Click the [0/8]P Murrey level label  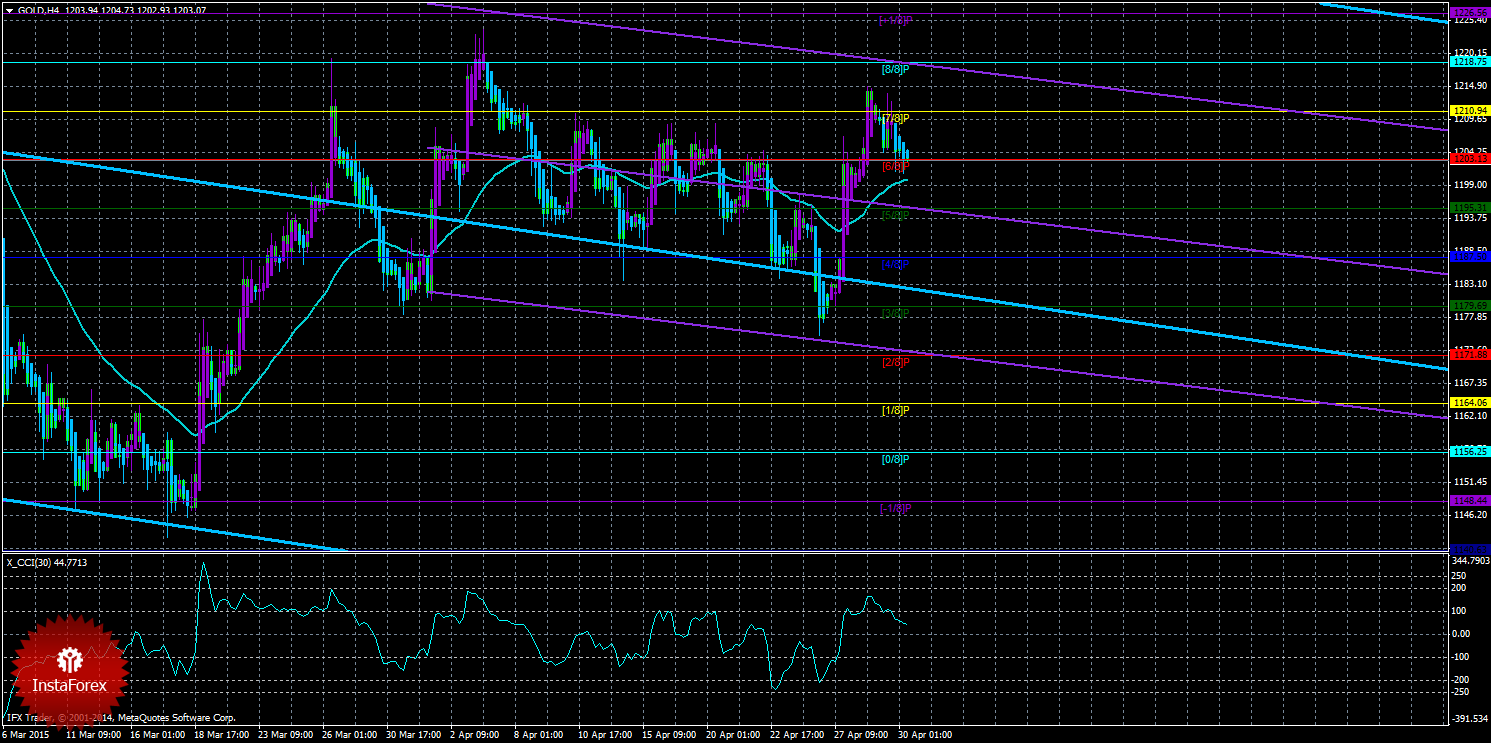coord(895,460)
